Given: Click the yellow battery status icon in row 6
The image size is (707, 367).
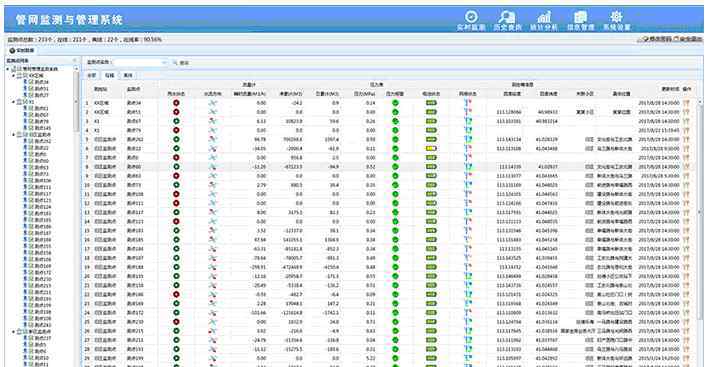Looking at the screenshot, I should (431, 148).
